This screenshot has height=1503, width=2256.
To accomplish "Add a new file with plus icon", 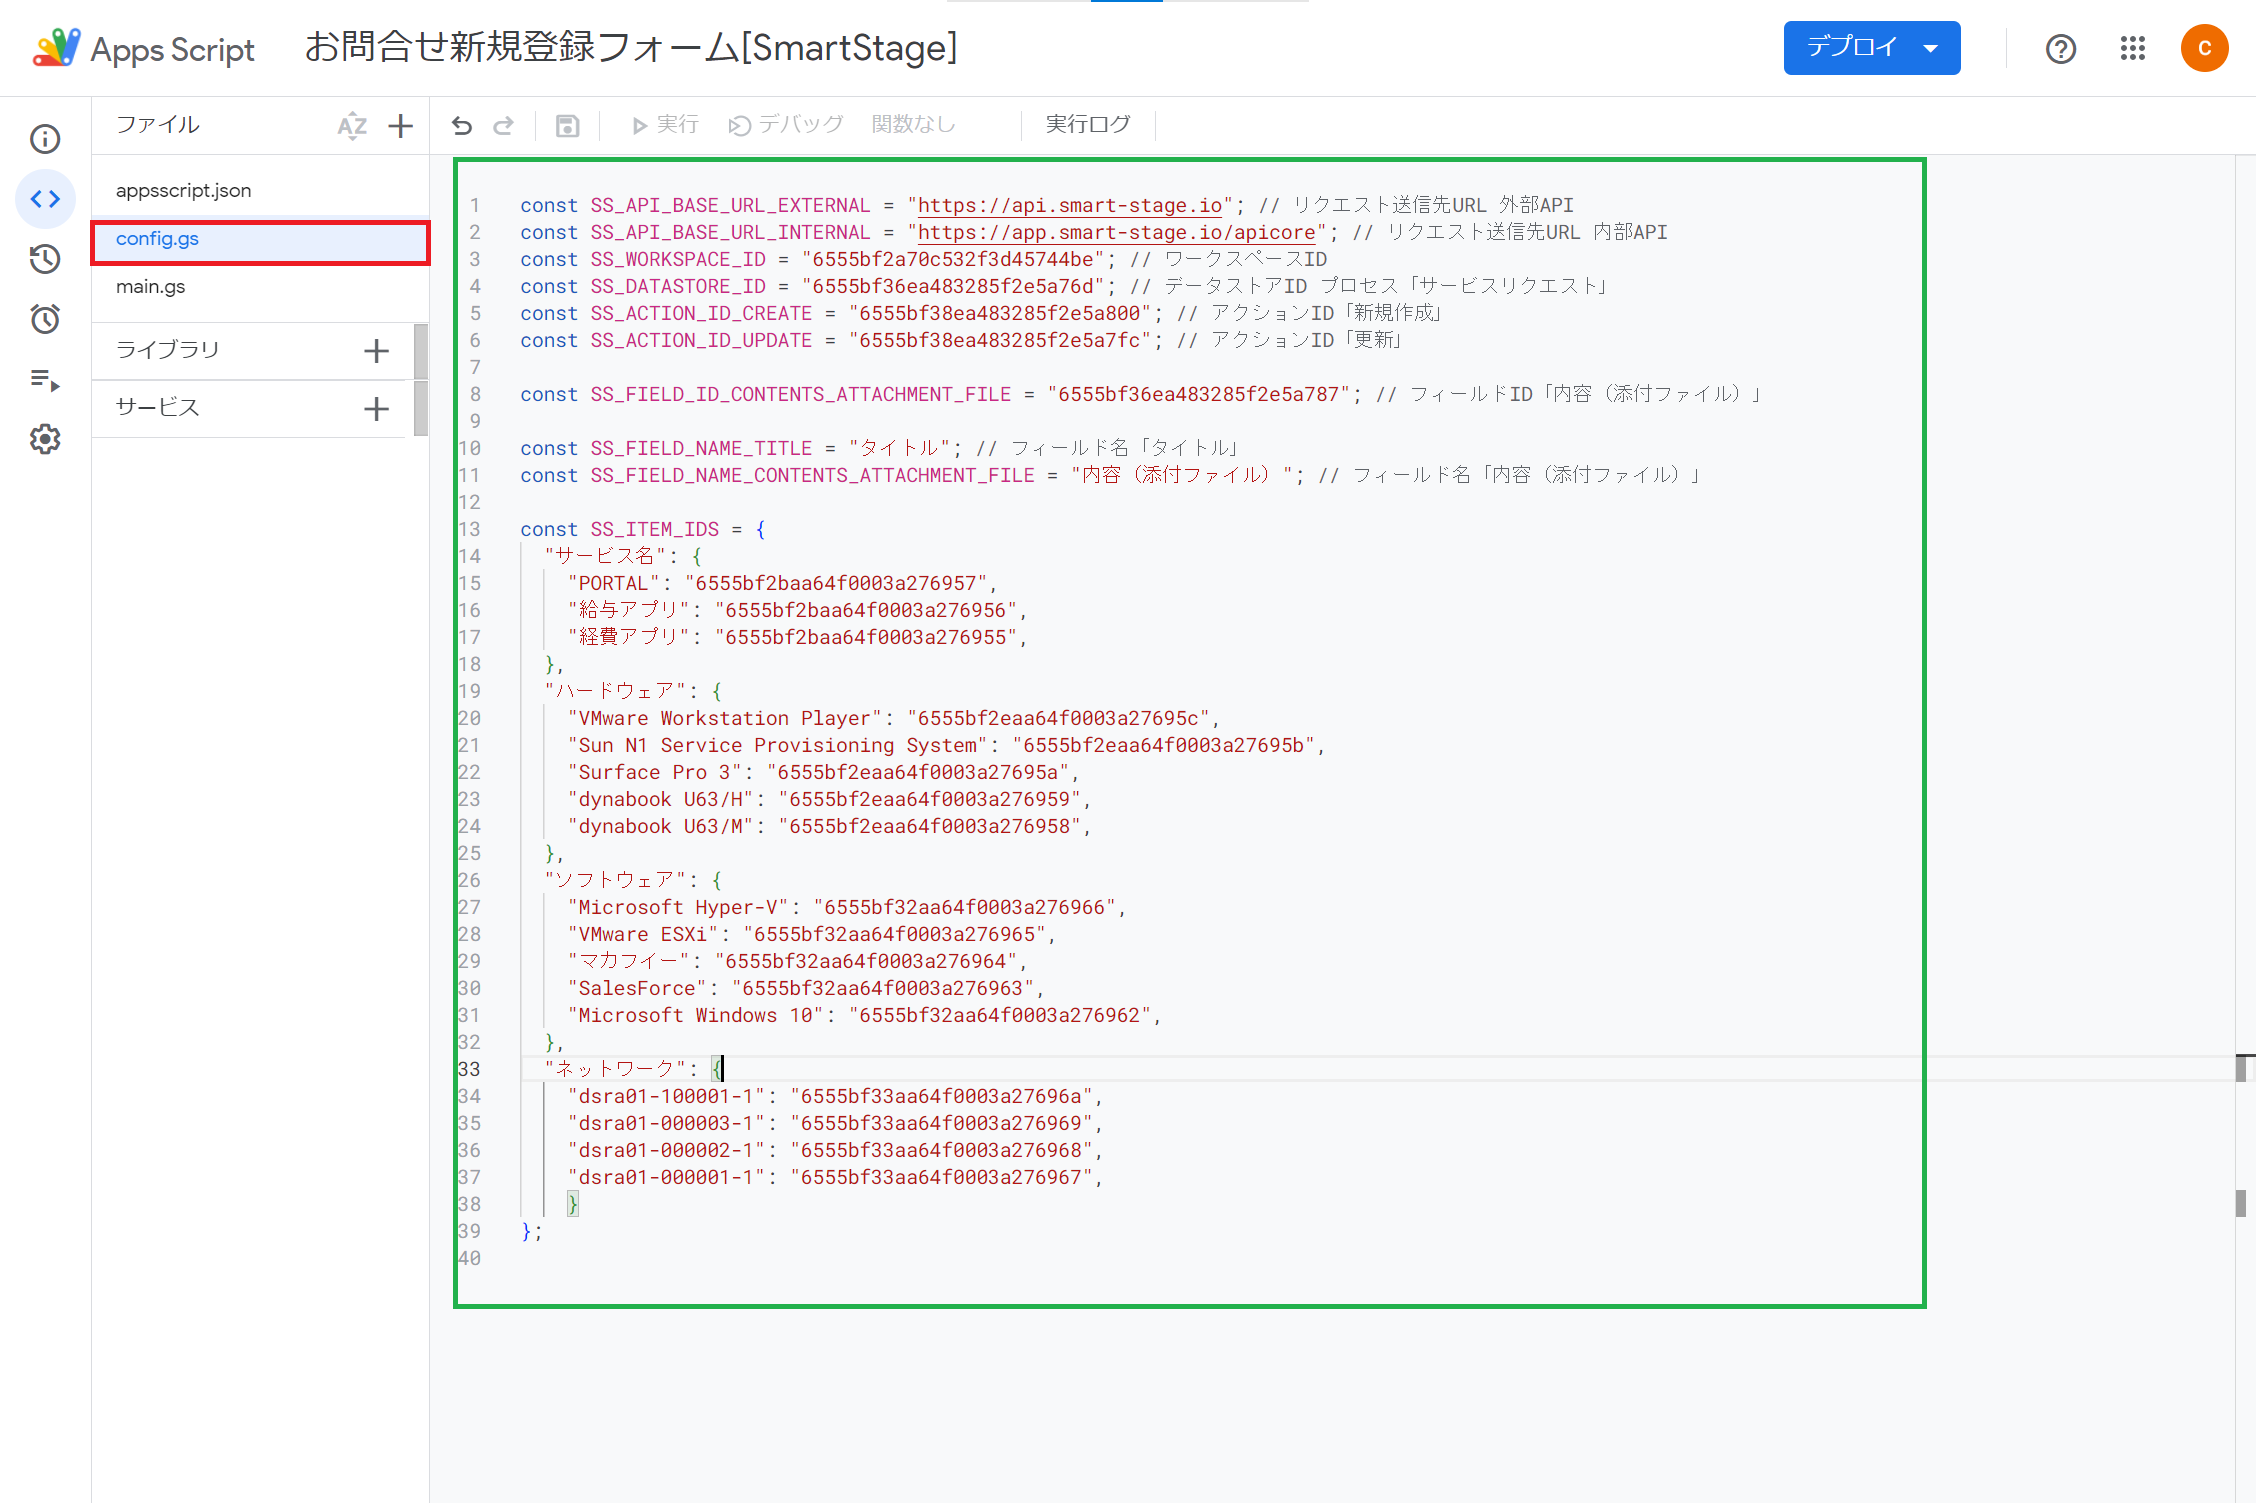I will click(x=401, y=126).
